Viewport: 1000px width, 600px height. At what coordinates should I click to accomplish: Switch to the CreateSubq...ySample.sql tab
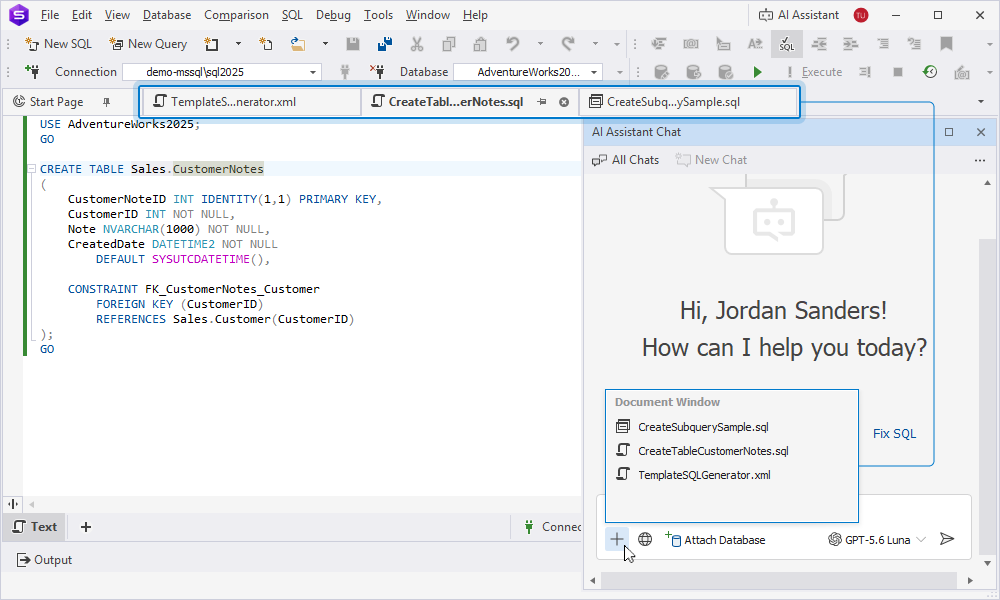pos(688,101)
